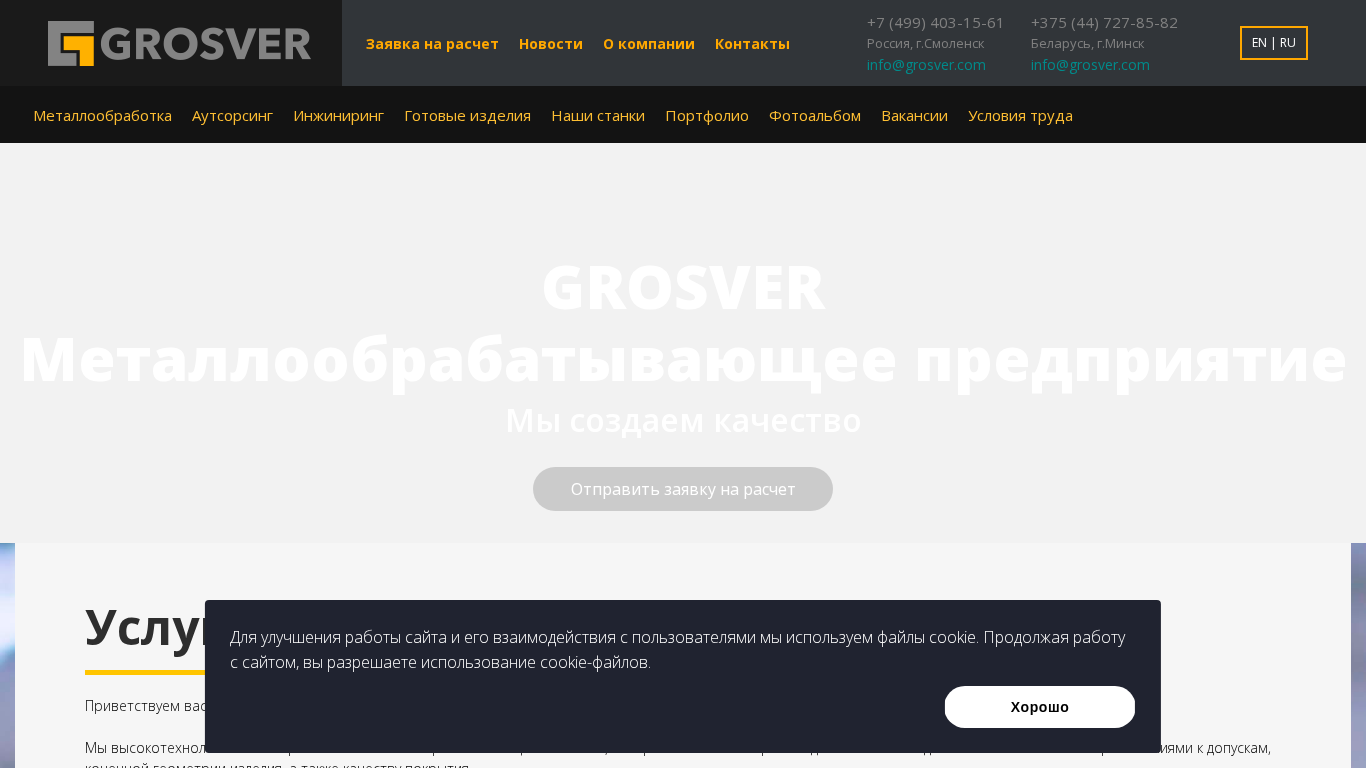Call the Minsk phone number +375 (44) 727-85-82

click(x=1105, y=23)
